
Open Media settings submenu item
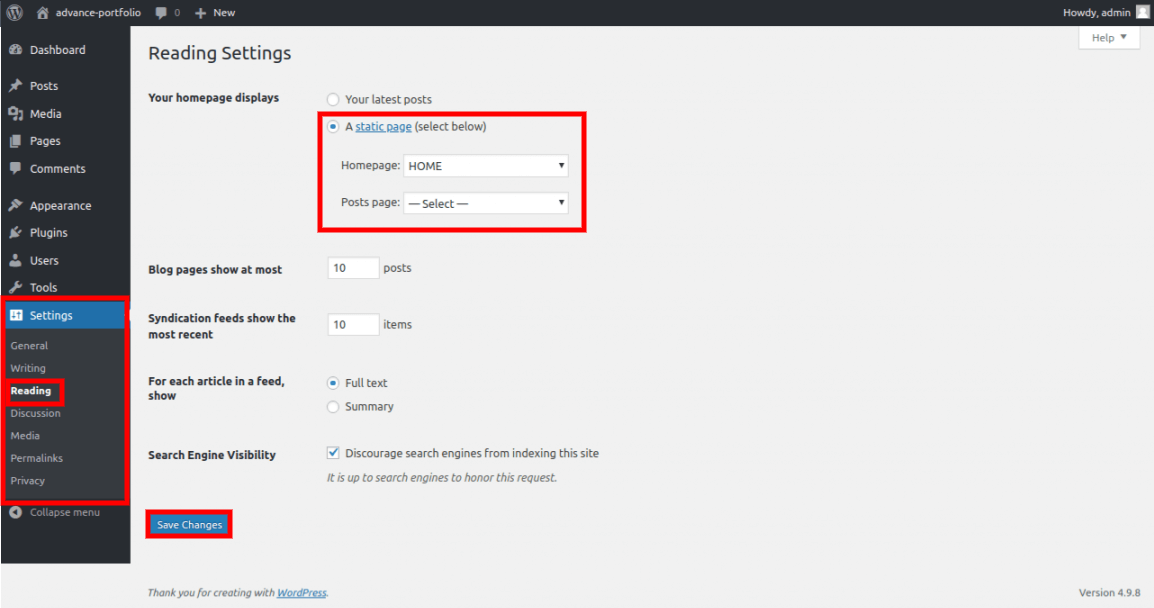pyautogui.click(x=25, y=436)
